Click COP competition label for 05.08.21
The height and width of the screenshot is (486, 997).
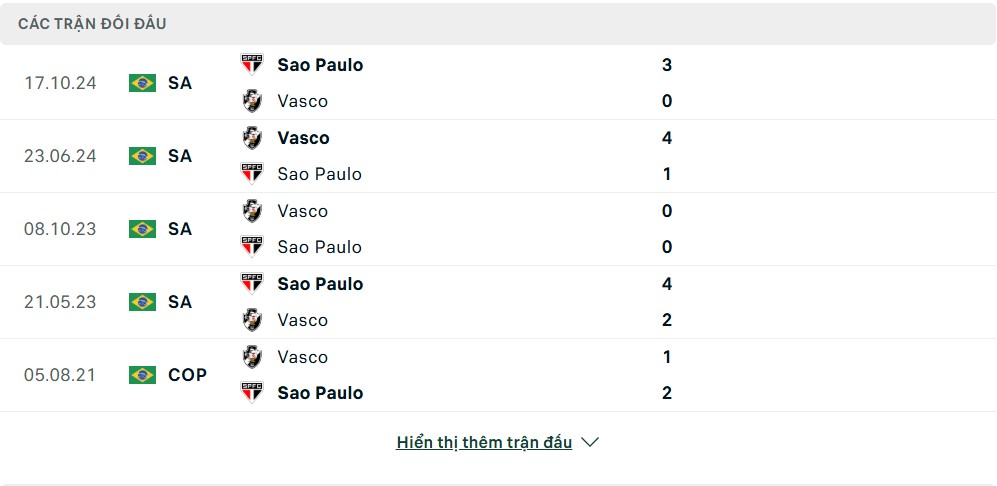tap(188, 375)
